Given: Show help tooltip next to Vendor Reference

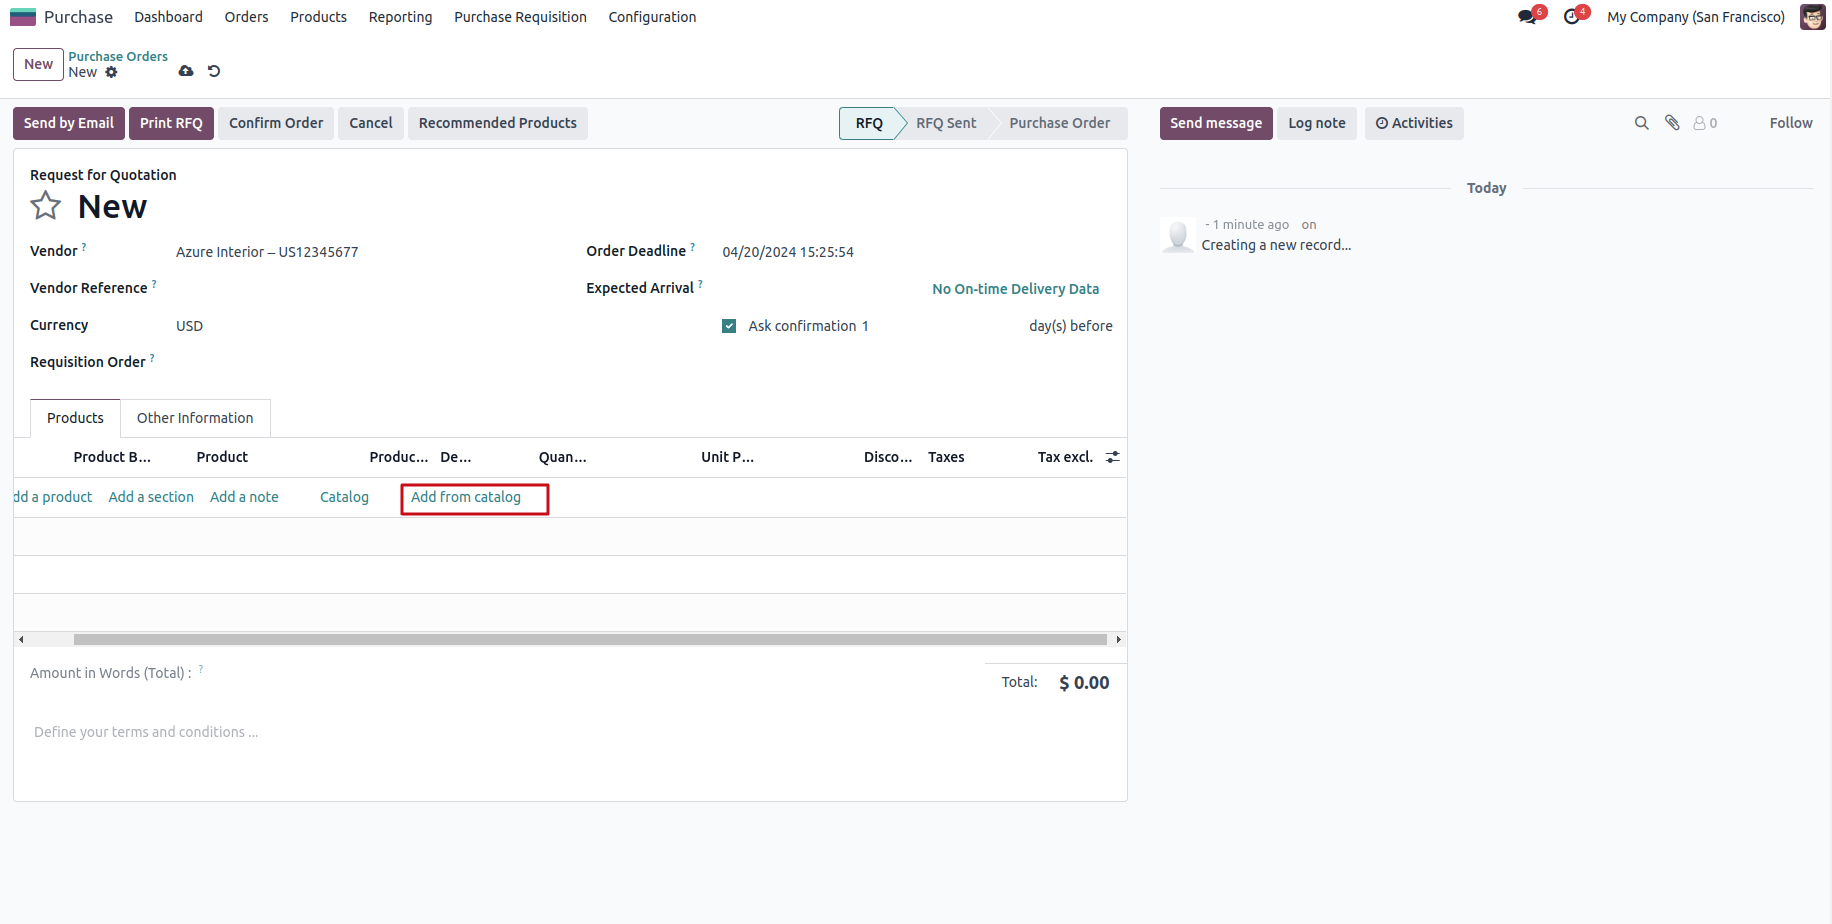Looking at the screenshot, I should click(154, 283).
